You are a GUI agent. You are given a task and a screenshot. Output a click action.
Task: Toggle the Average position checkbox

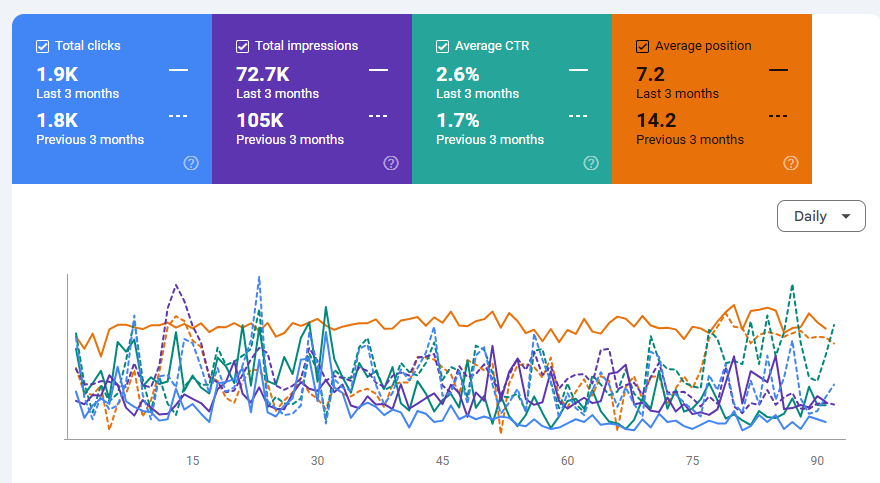pos(643,46)
